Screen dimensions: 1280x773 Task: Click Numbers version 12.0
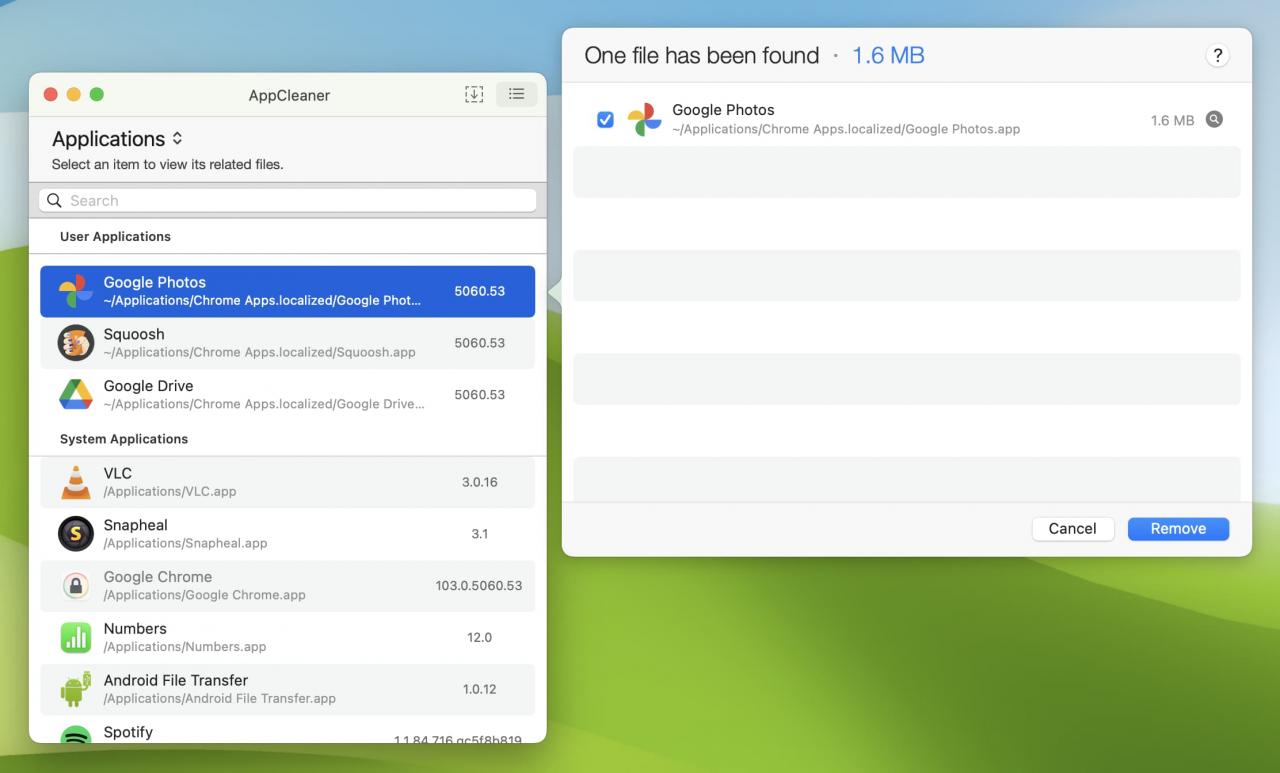coord(480,637)
